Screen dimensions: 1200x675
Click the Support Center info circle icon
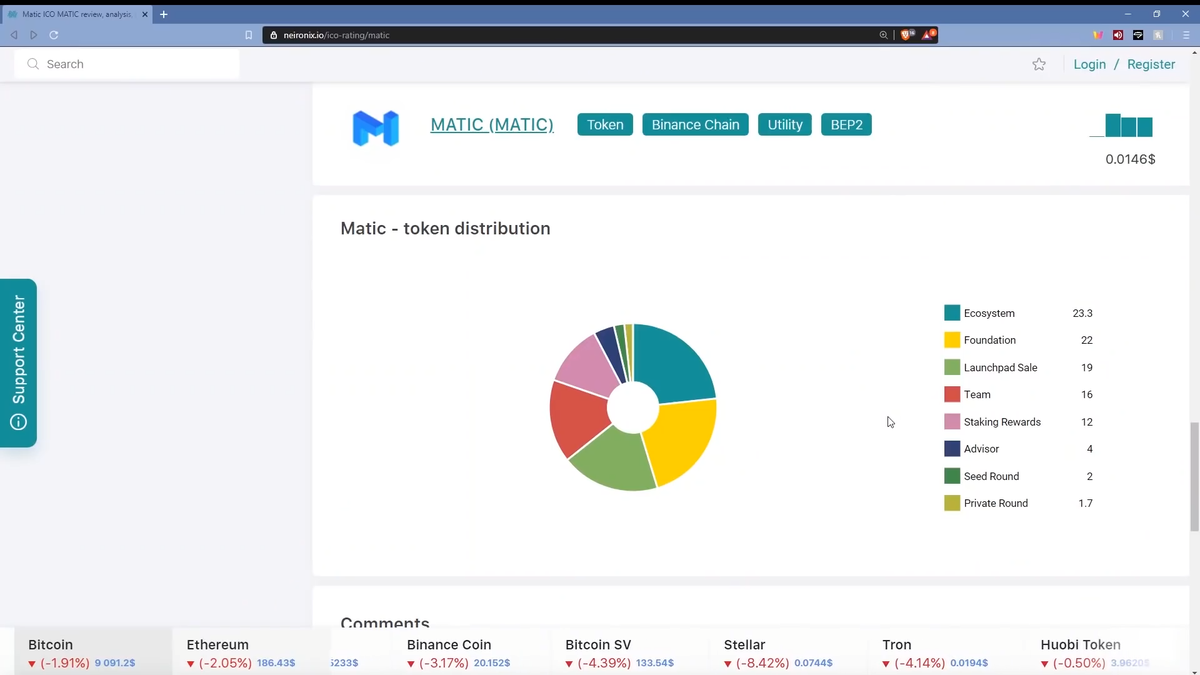pos(18,422)
